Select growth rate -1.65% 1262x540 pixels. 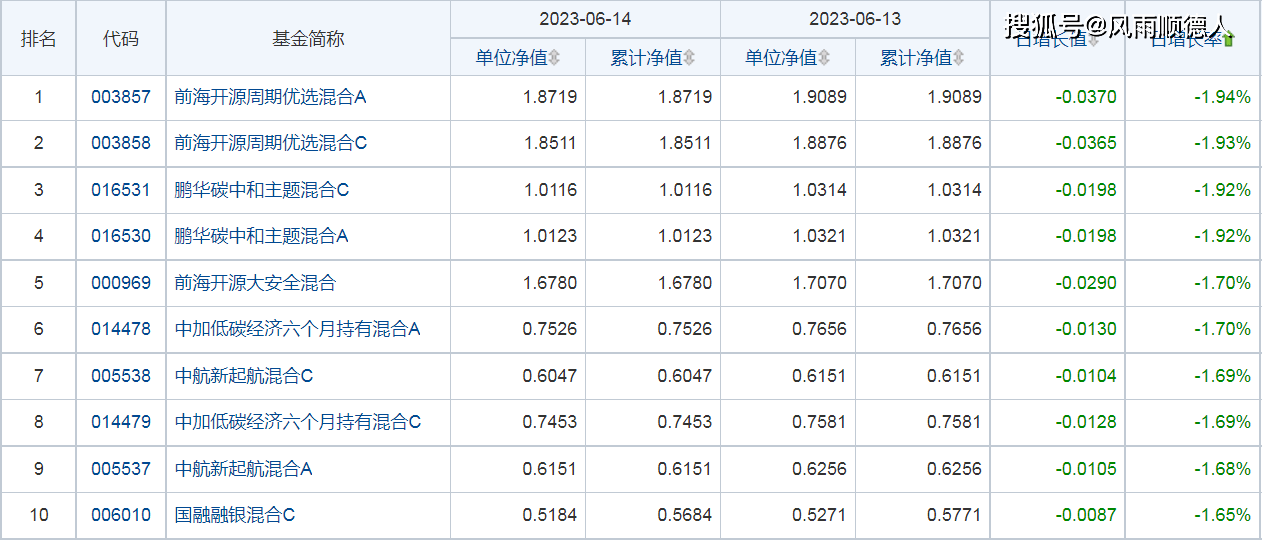1222,515
